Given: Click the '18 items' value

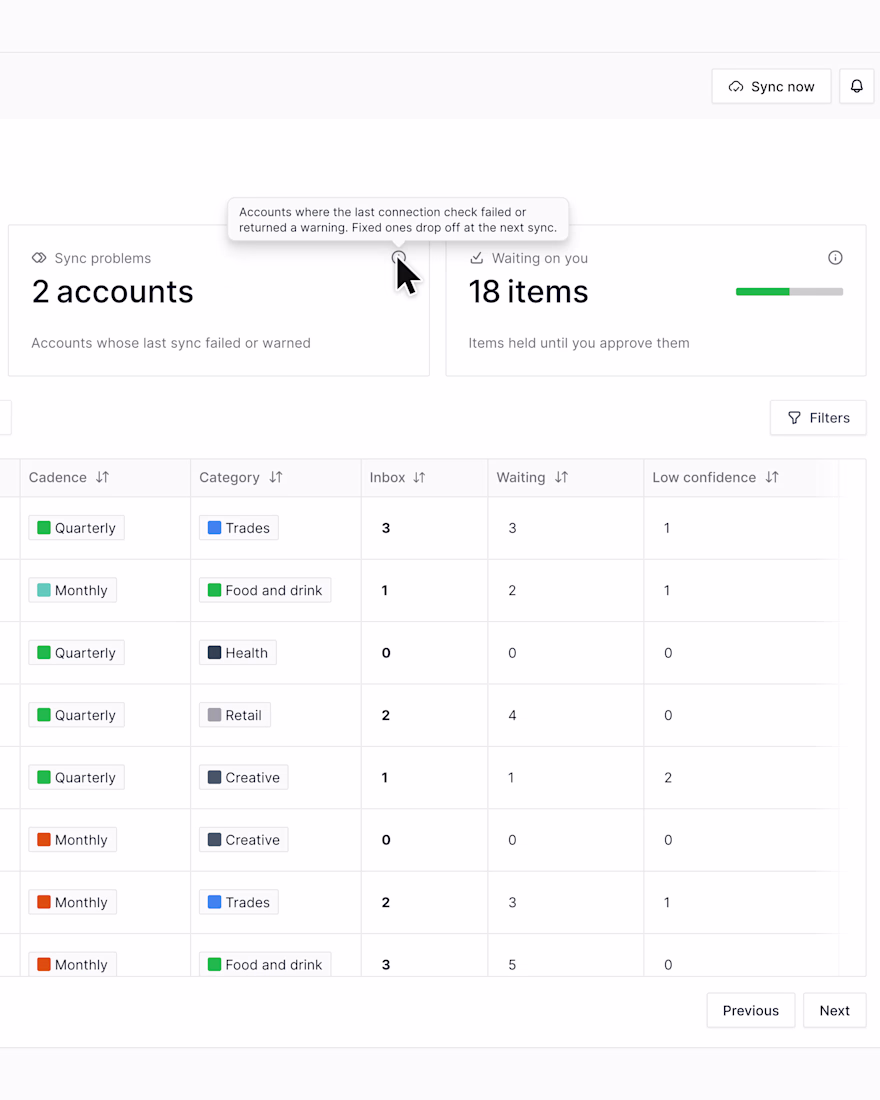Looking at the screenshot, I should (528, 292).
